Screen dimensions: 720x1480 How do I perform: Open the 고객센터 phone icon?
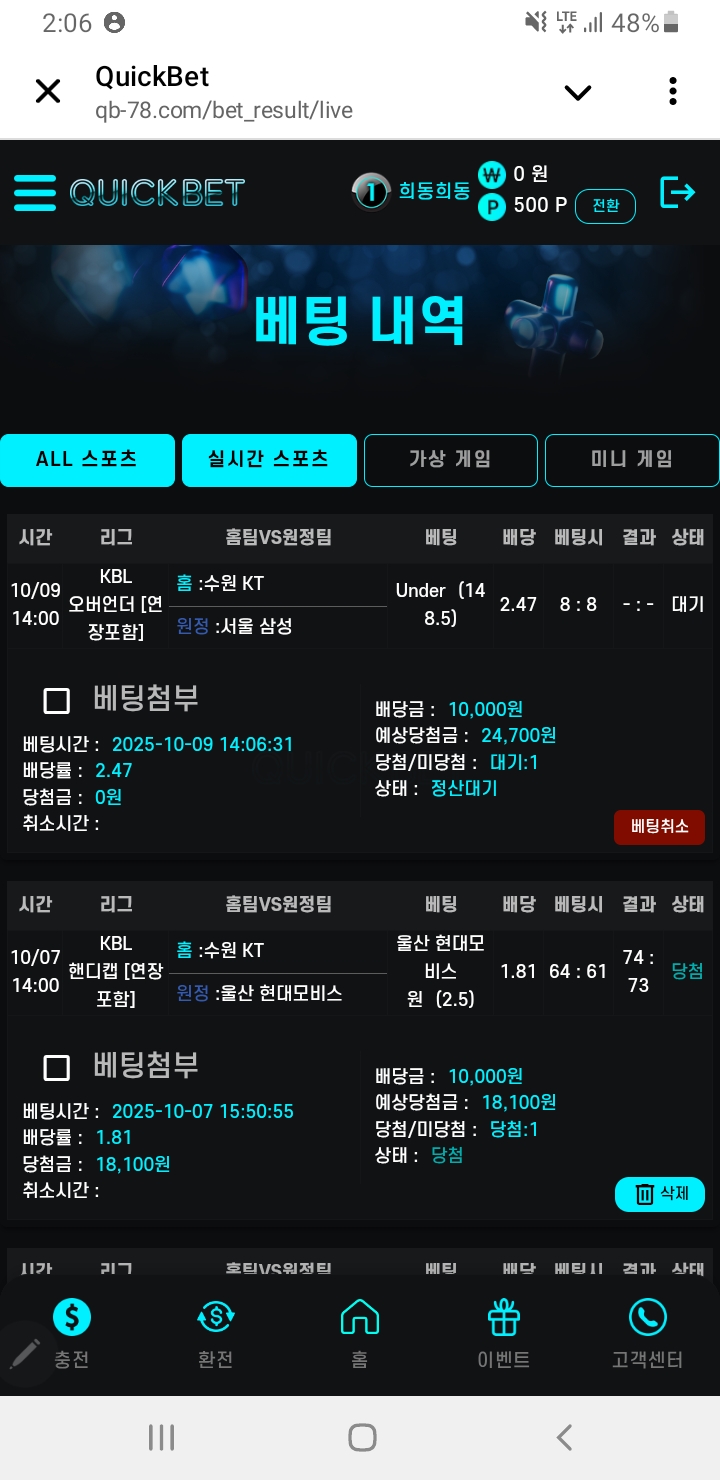tap(647, 1318)
